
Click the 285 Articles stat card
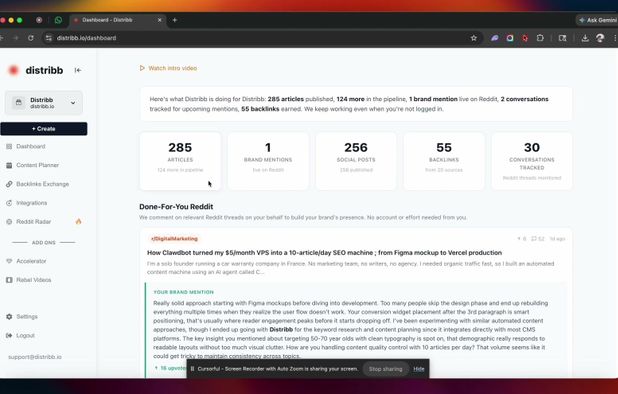coord(180,161)
